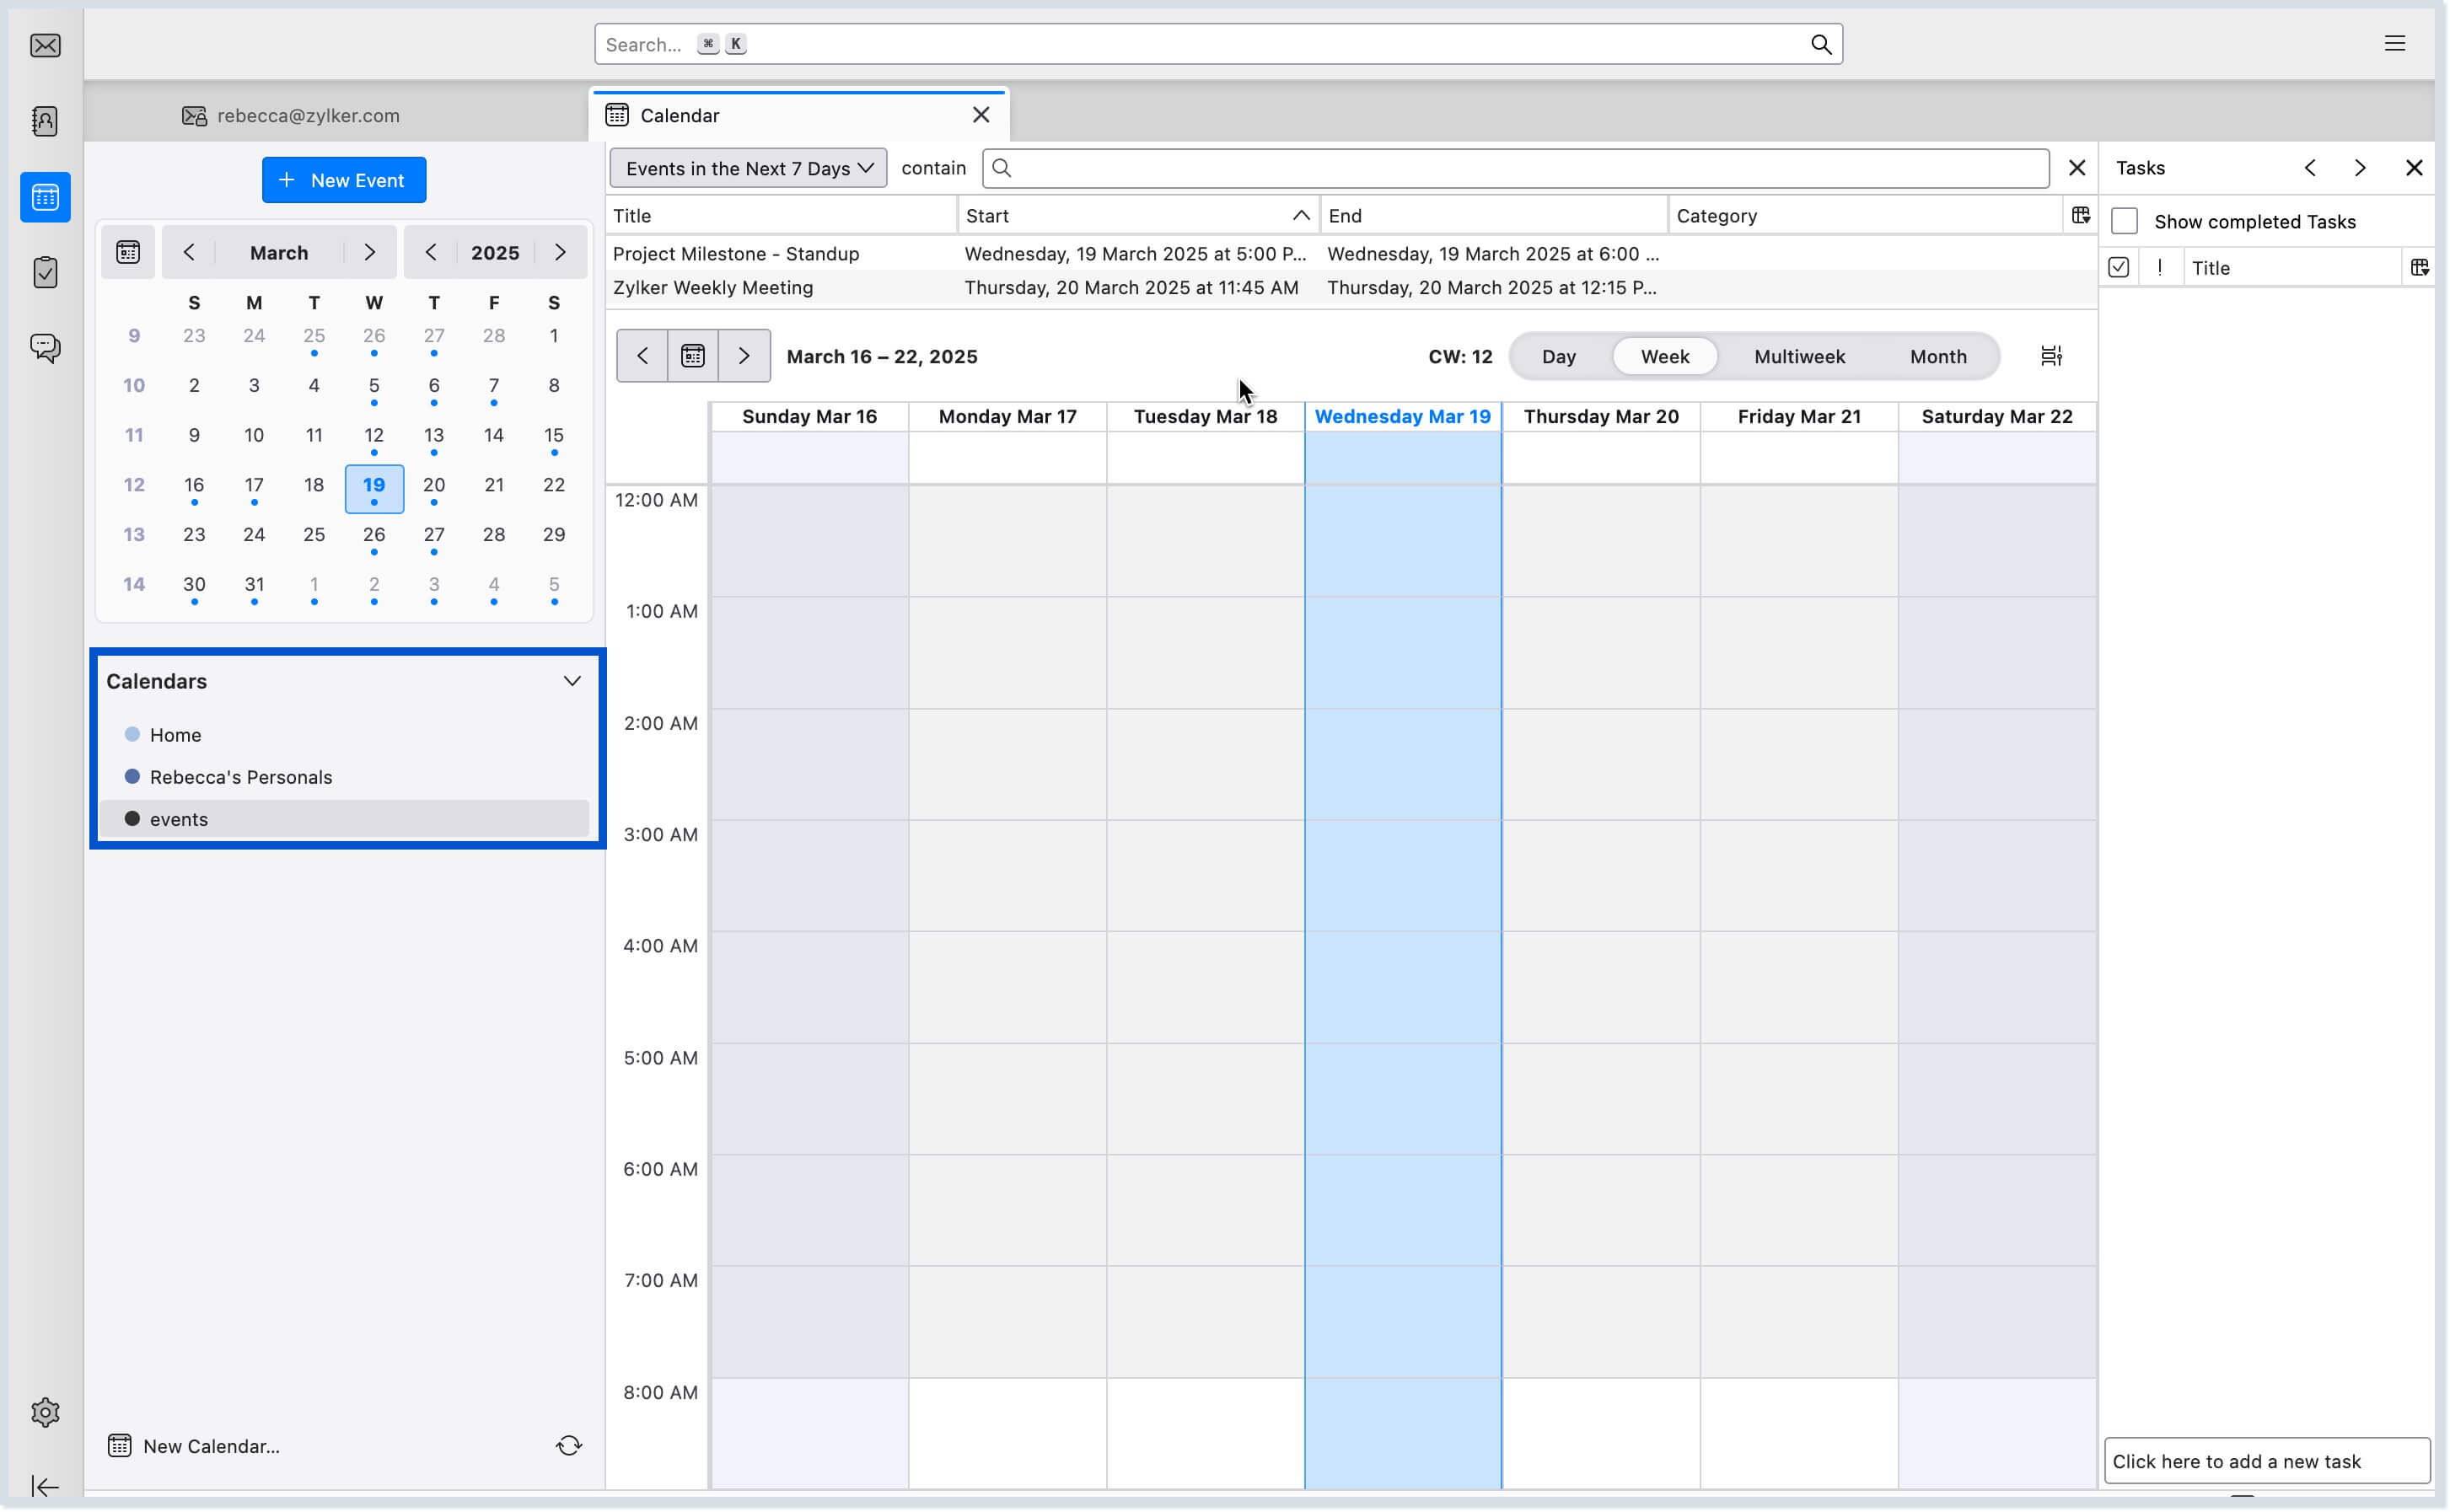Screen dimensions: 2450x1512
Task: Open Settings from the bottom sidebar
Action: tap(45, 1412)
